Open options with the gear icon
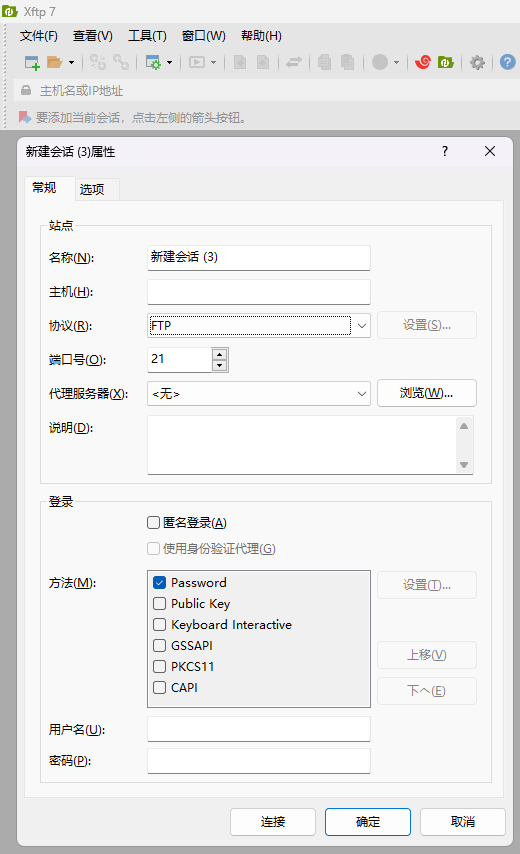The image size is (520, 854). [x=478, y=63]
